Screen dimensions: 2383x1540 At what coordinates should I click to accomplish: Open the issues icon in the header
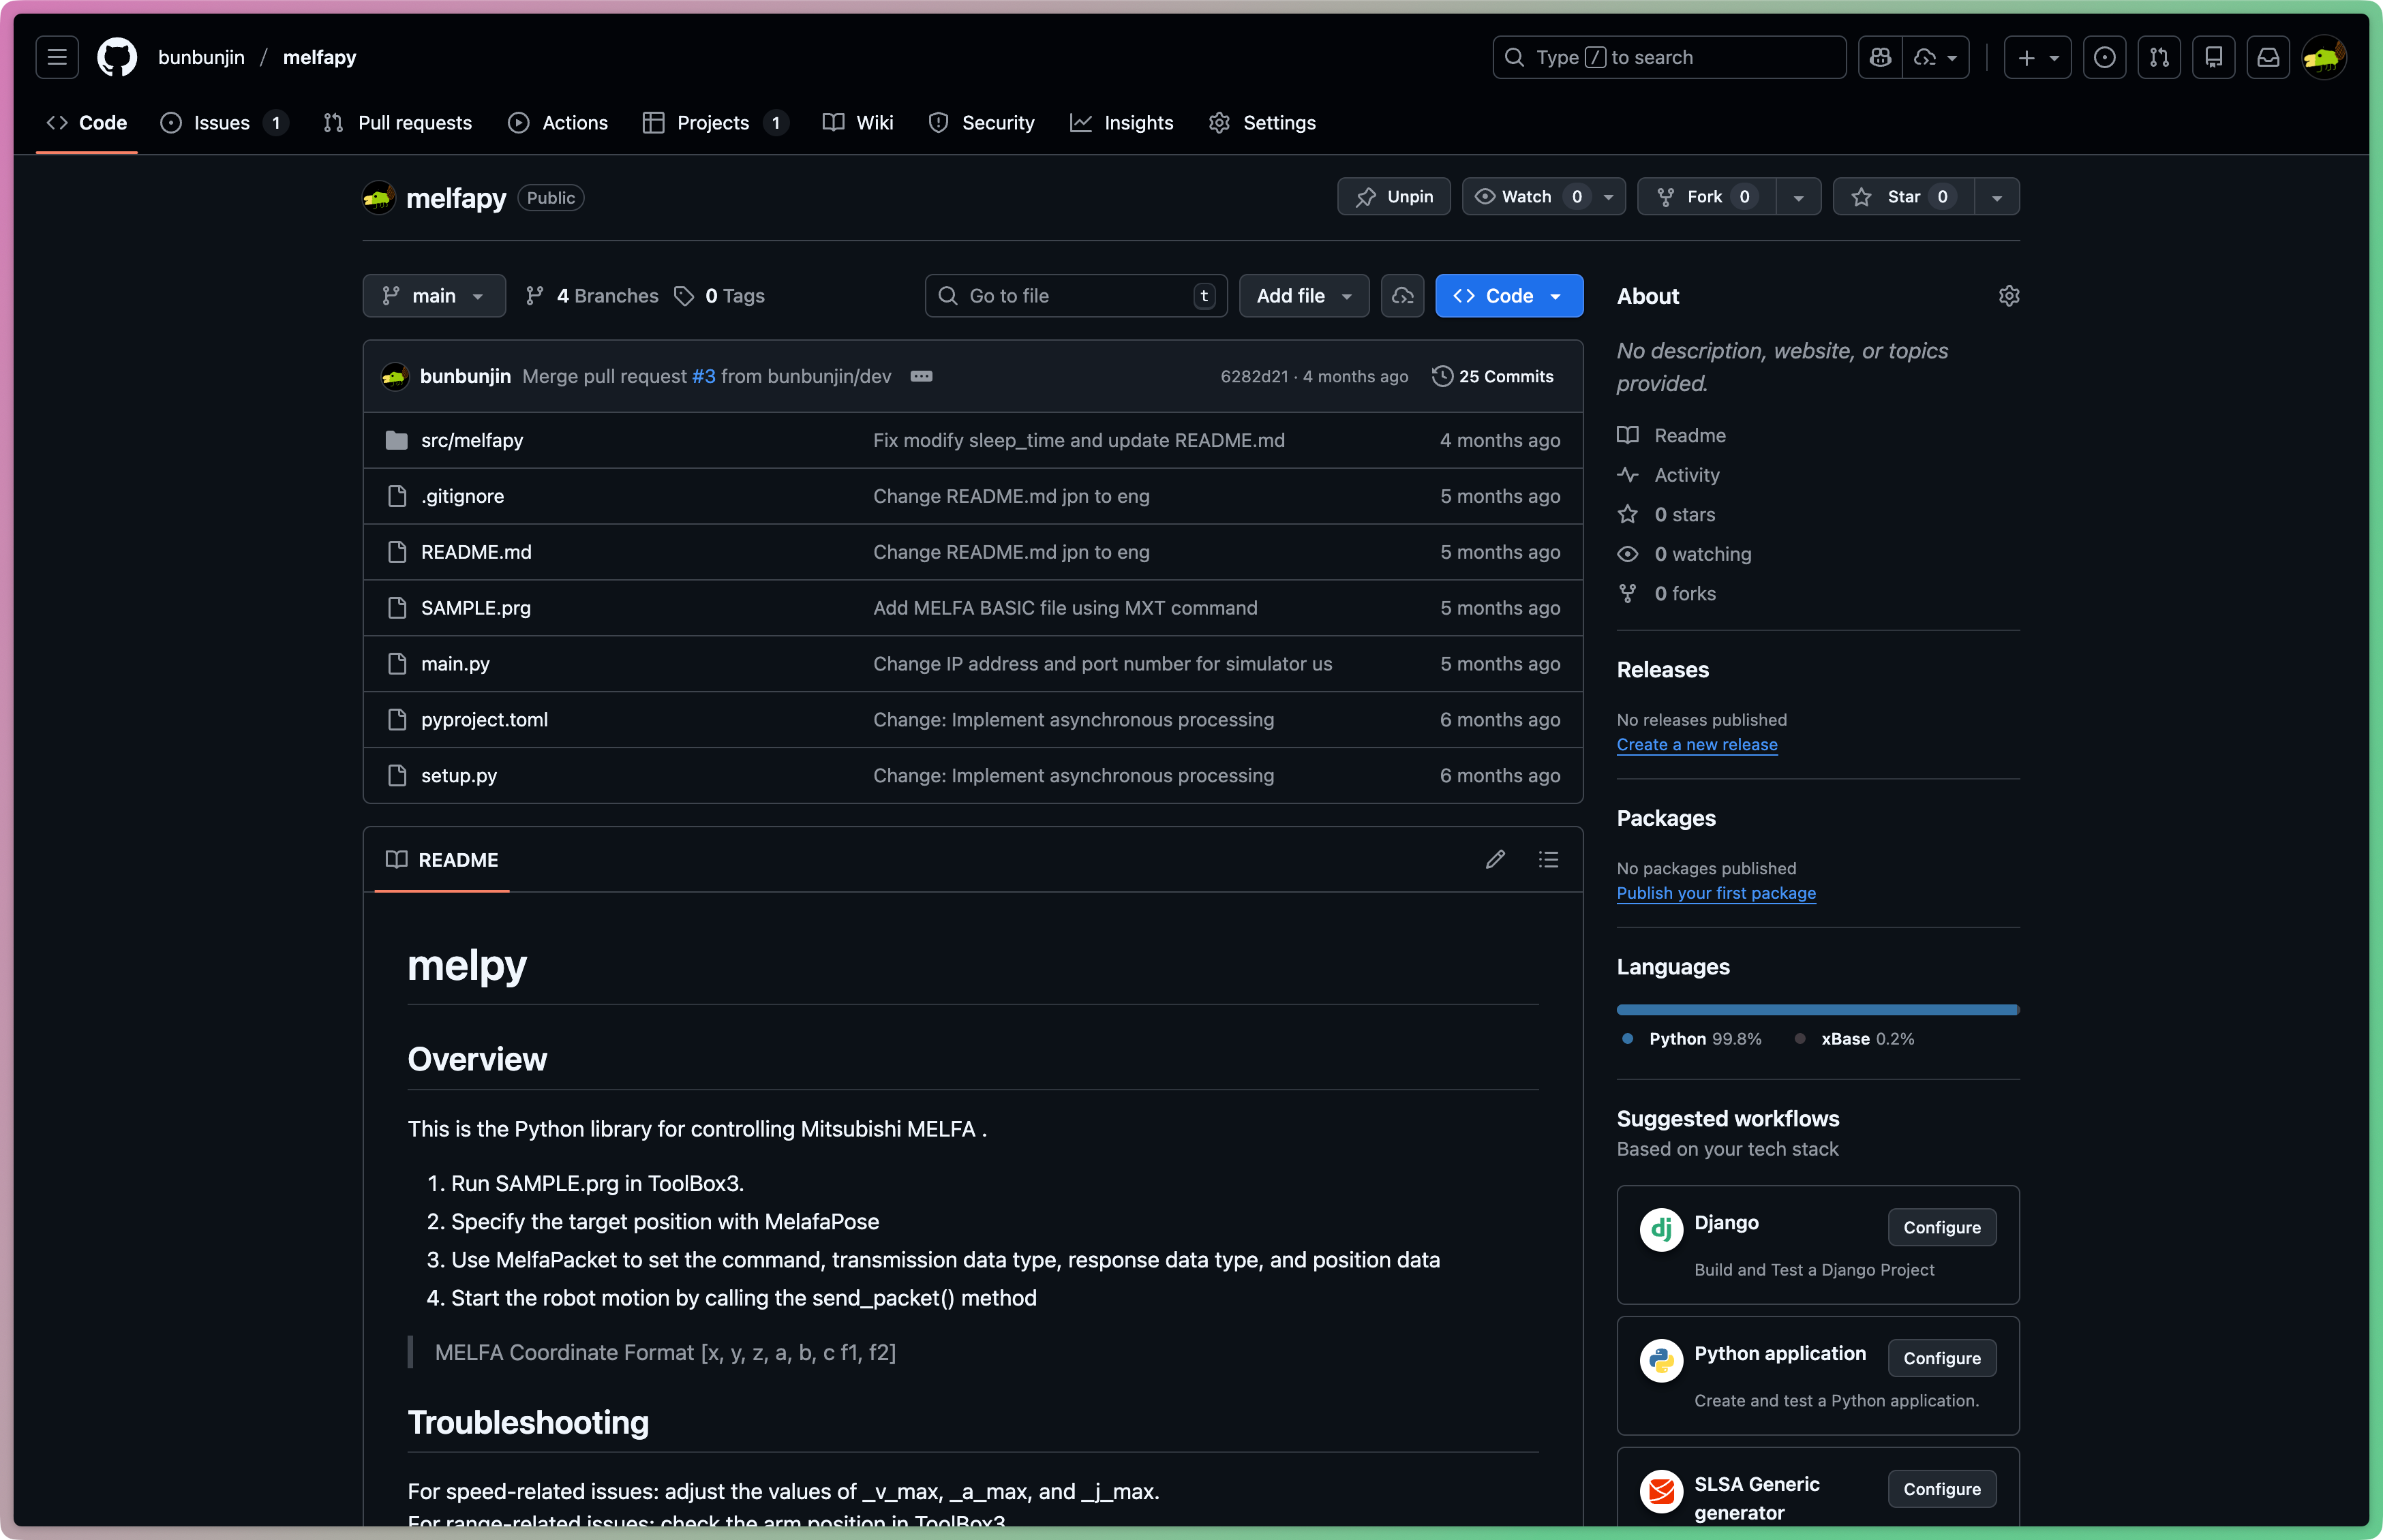tap(2104, 57)
